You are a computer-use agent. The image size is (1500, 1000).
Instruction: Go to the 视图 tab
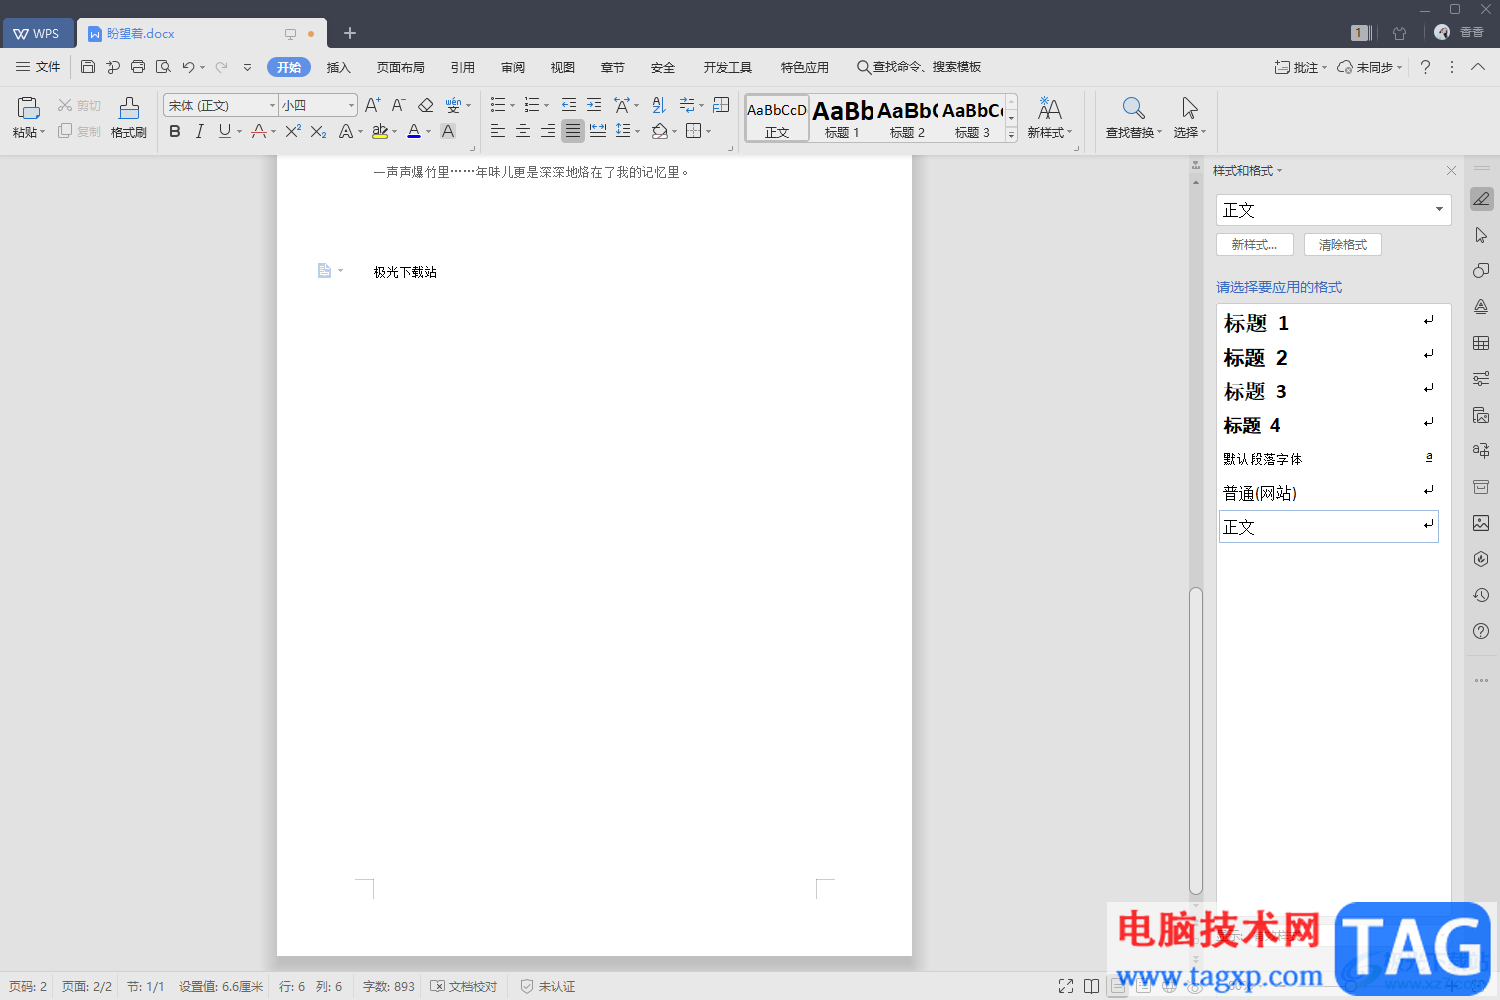pyautogui.click(x=563, y=67)
